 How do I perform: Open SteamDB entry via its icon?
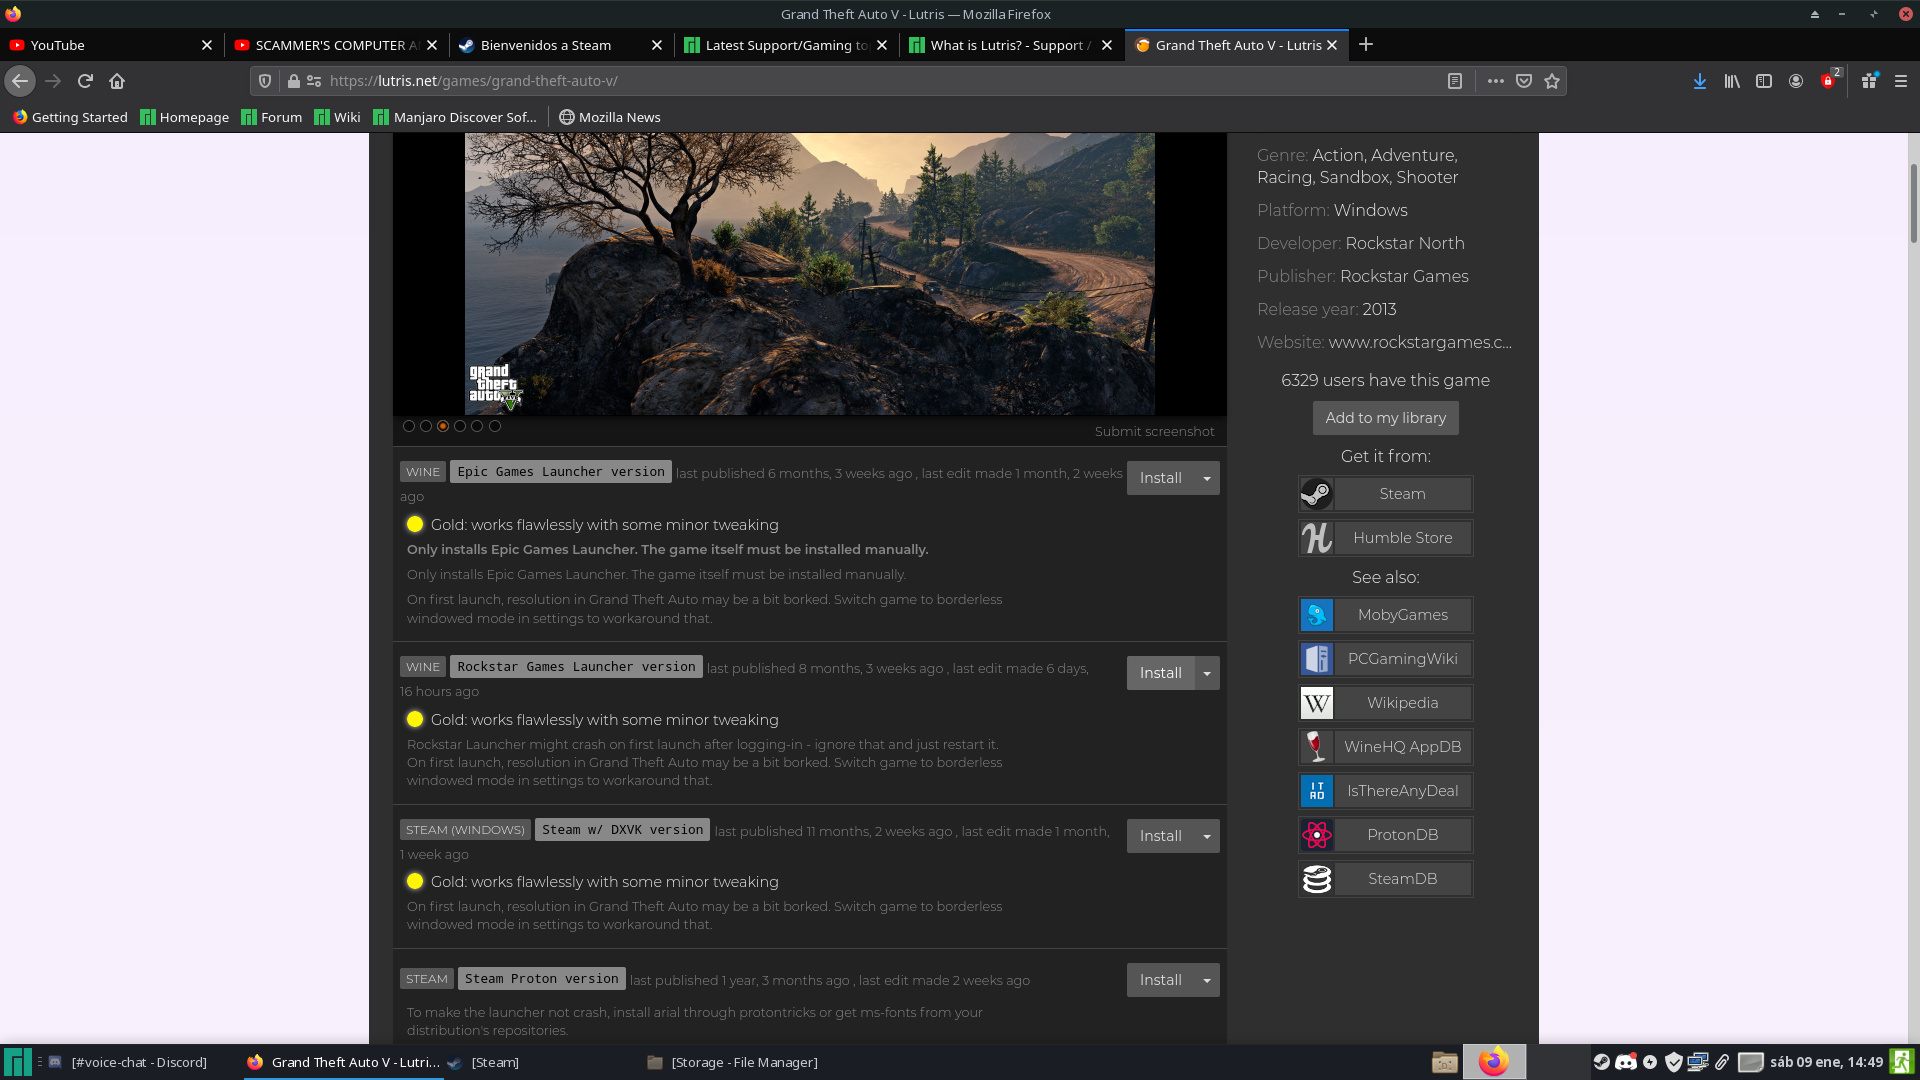[x=1315, y=878]
